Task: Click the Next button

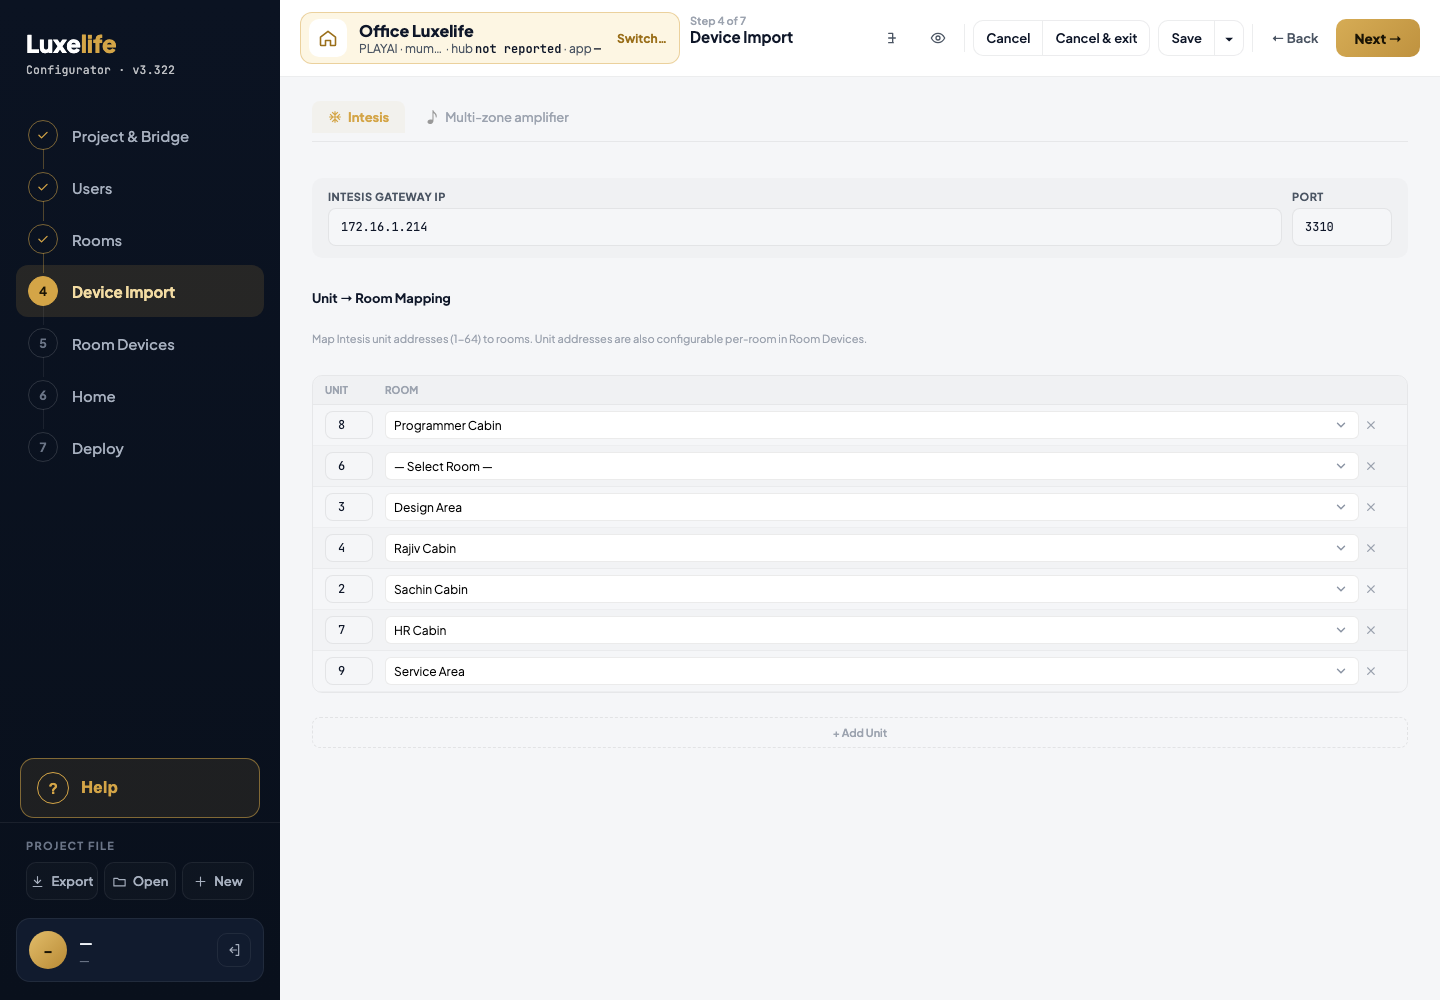Action: [1377, 38]
